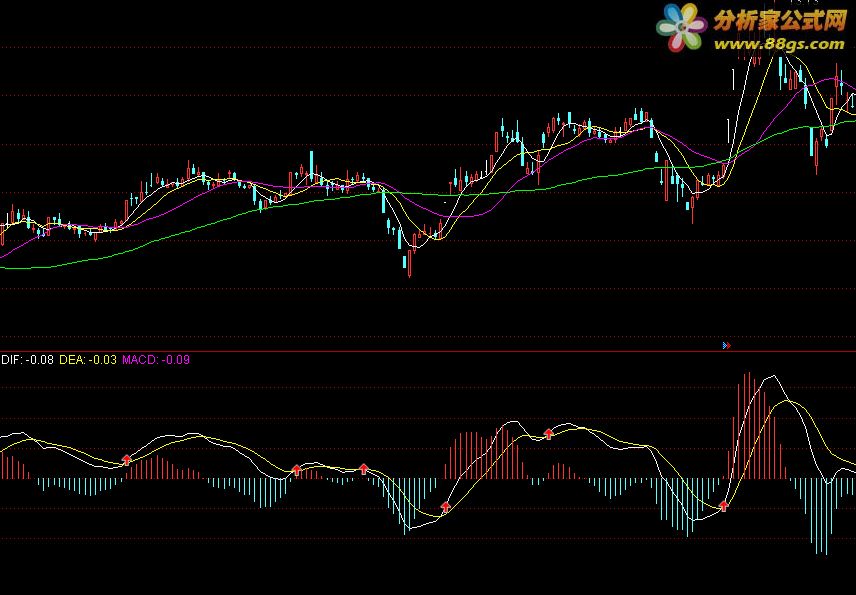This screenshot has height=595, width=856.
Task: Click the second red golden-cross arrow on the MACD panel
Action: [x=296, y=469]
